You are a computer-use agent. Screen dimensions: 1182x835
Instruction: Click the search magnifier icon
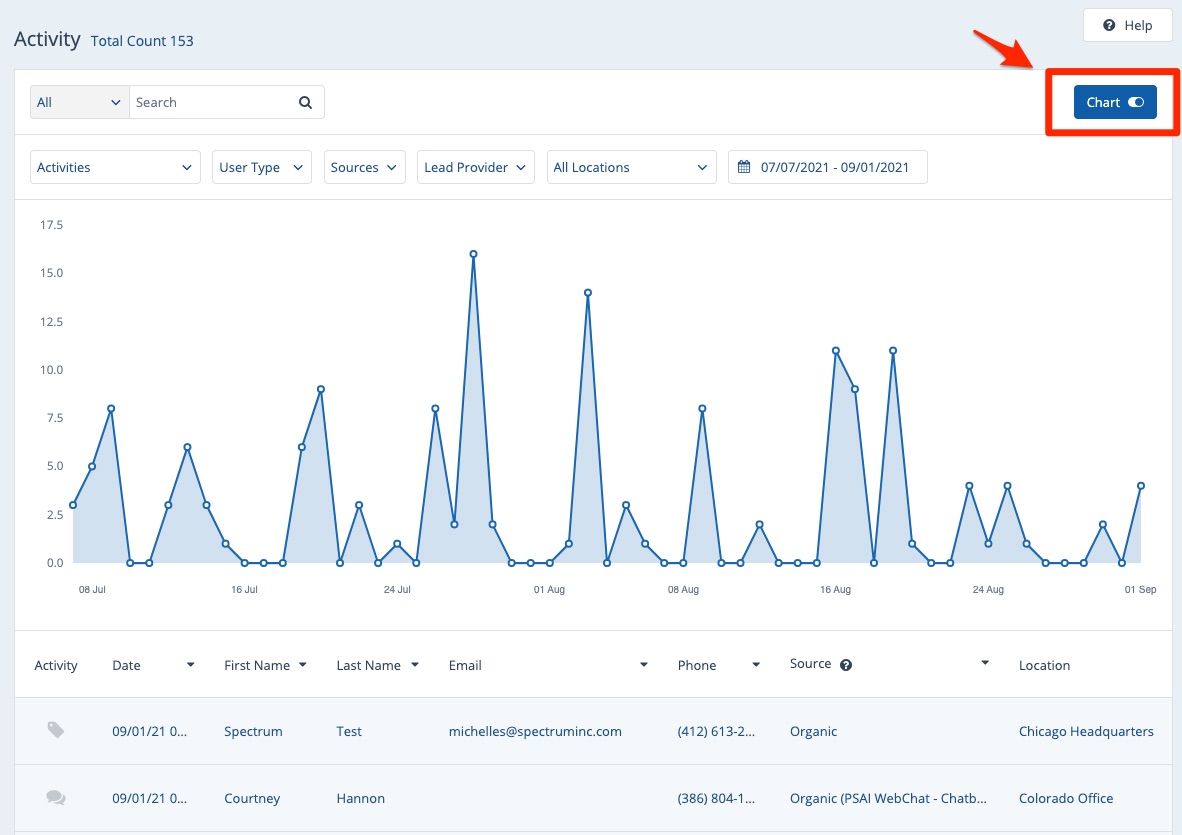(x=306, y=102)
